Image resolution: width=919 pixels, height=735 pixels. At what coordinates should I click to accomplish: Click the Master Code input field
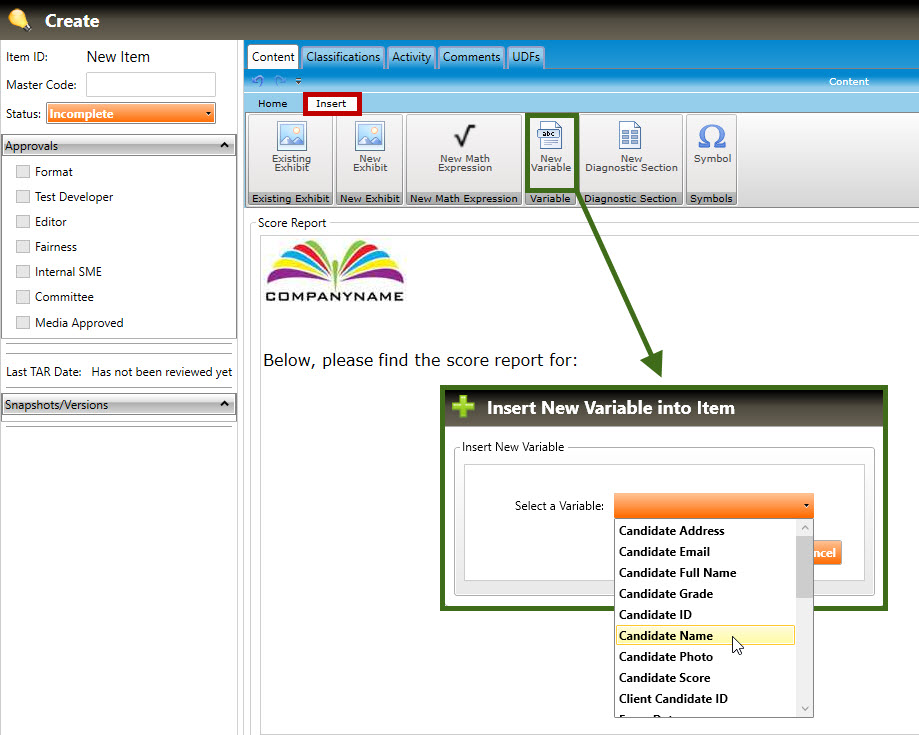click(x=151, y=85)
